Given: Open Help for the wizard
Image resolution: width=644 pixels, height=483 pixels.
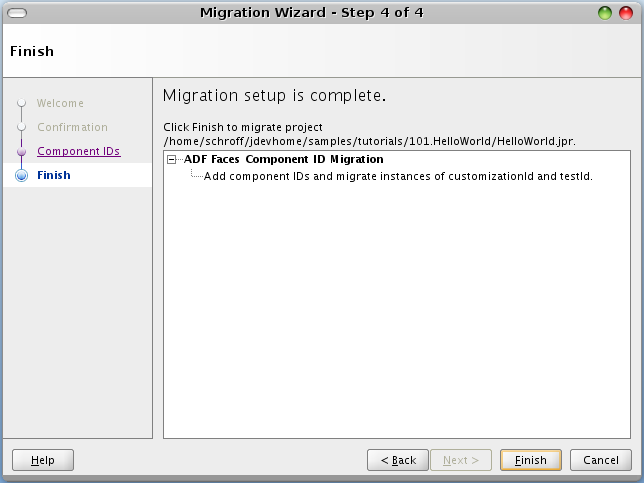Looking at the screenshot, I should [43, 460].
